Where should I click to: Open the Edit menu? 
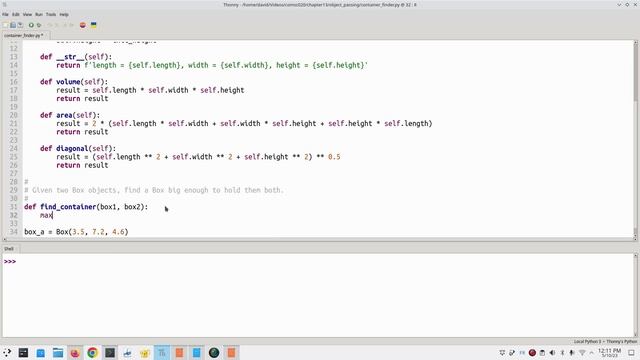pyautogui.click(x=16, y=14)
